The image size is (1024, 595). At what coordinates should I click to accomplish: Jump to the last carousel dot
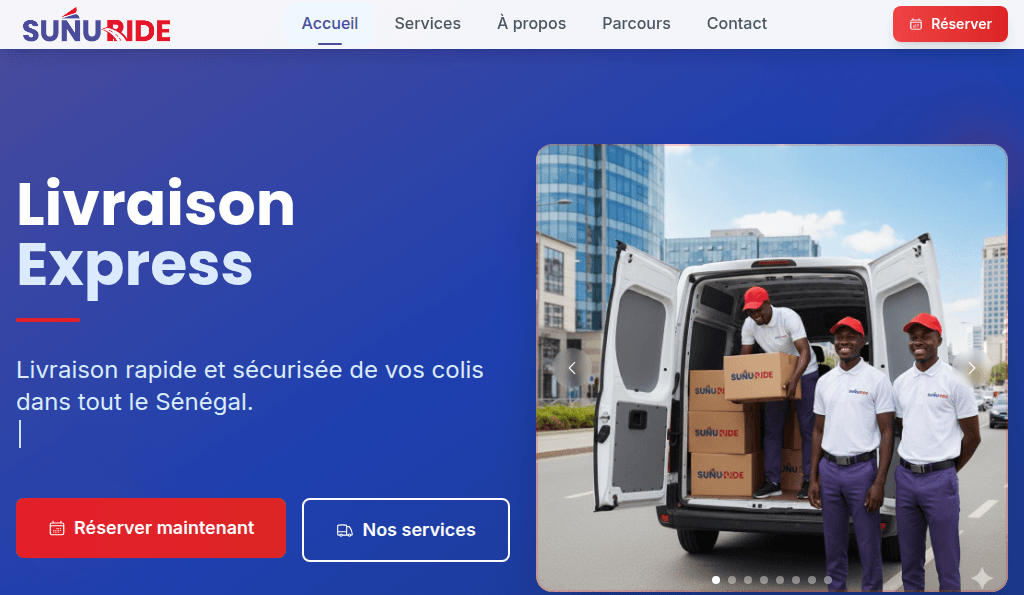coord(828,580)
